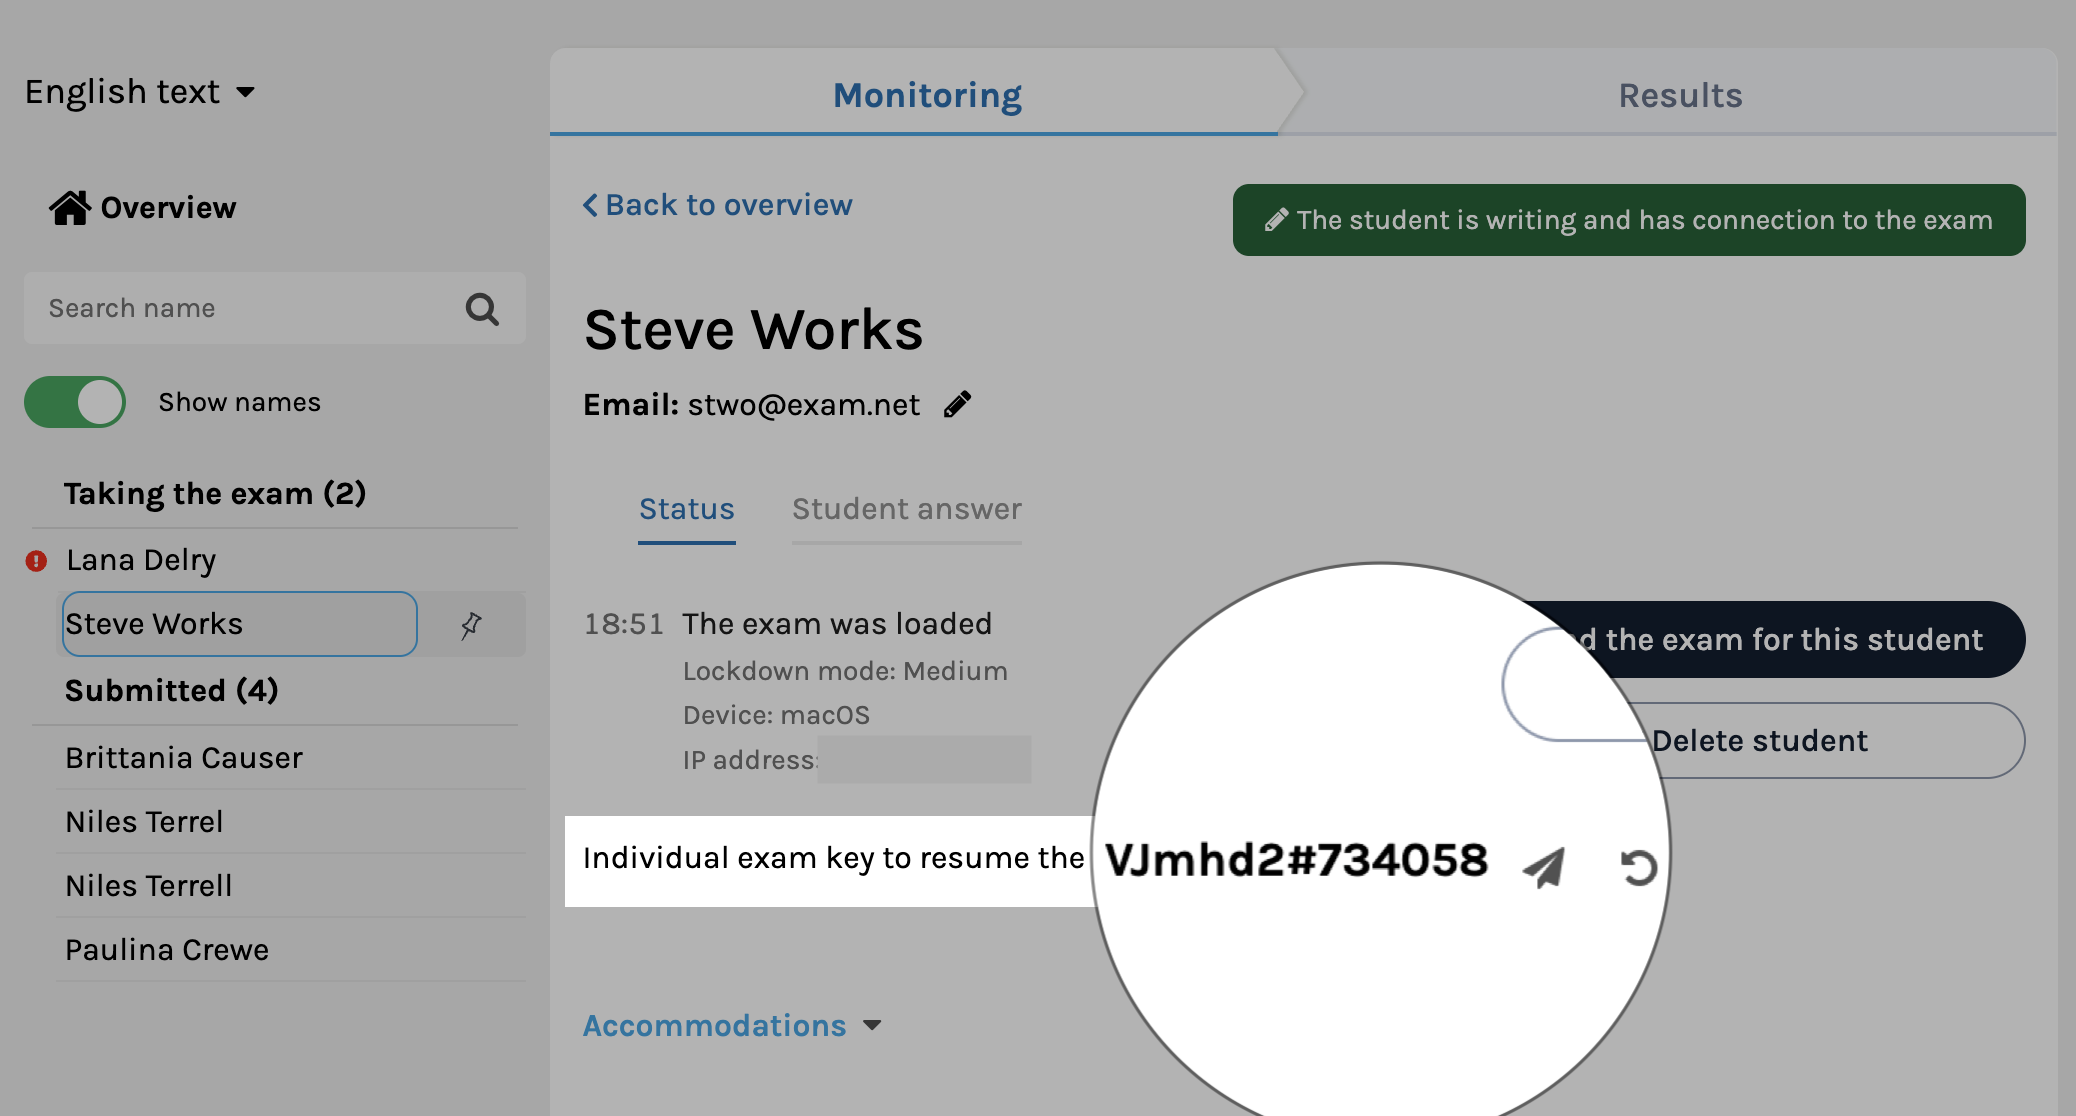Switch to the Results tab
Image resolution: width=2076 pixels, height=1116 pixels.
pos(1680,95)
